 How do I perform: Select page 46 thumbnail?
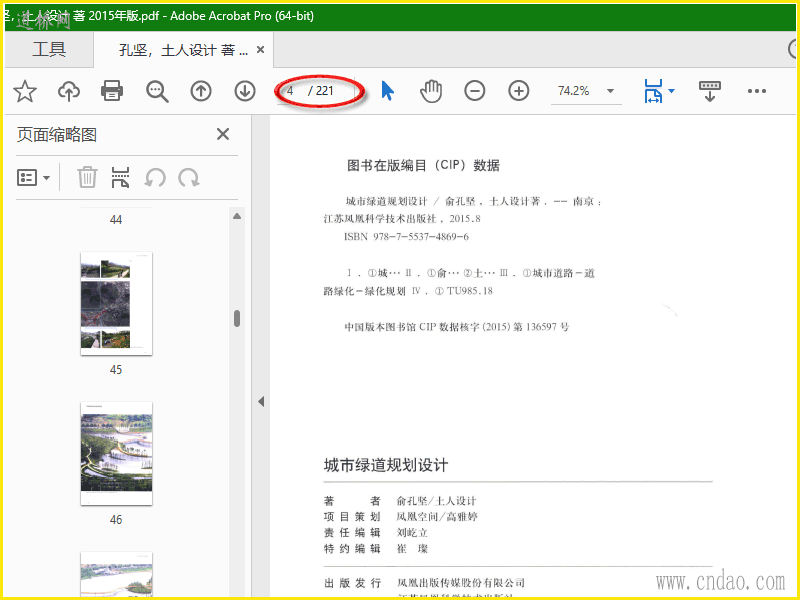116,454
